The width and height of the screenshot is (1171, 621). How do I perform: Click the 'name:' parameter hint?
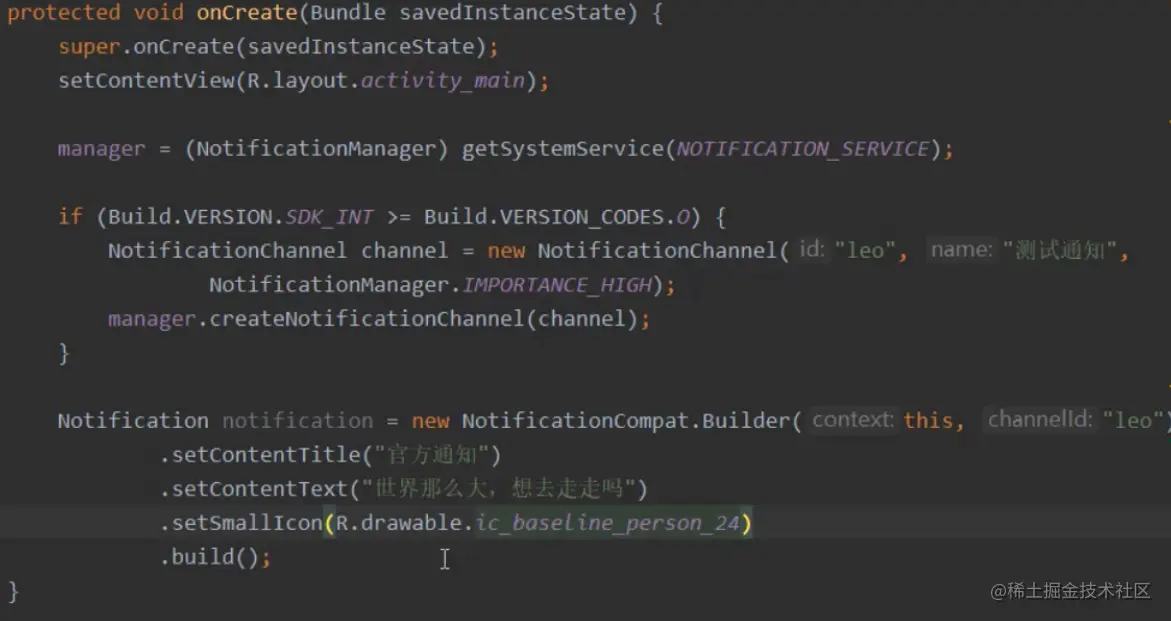click(x=961, y=249)
